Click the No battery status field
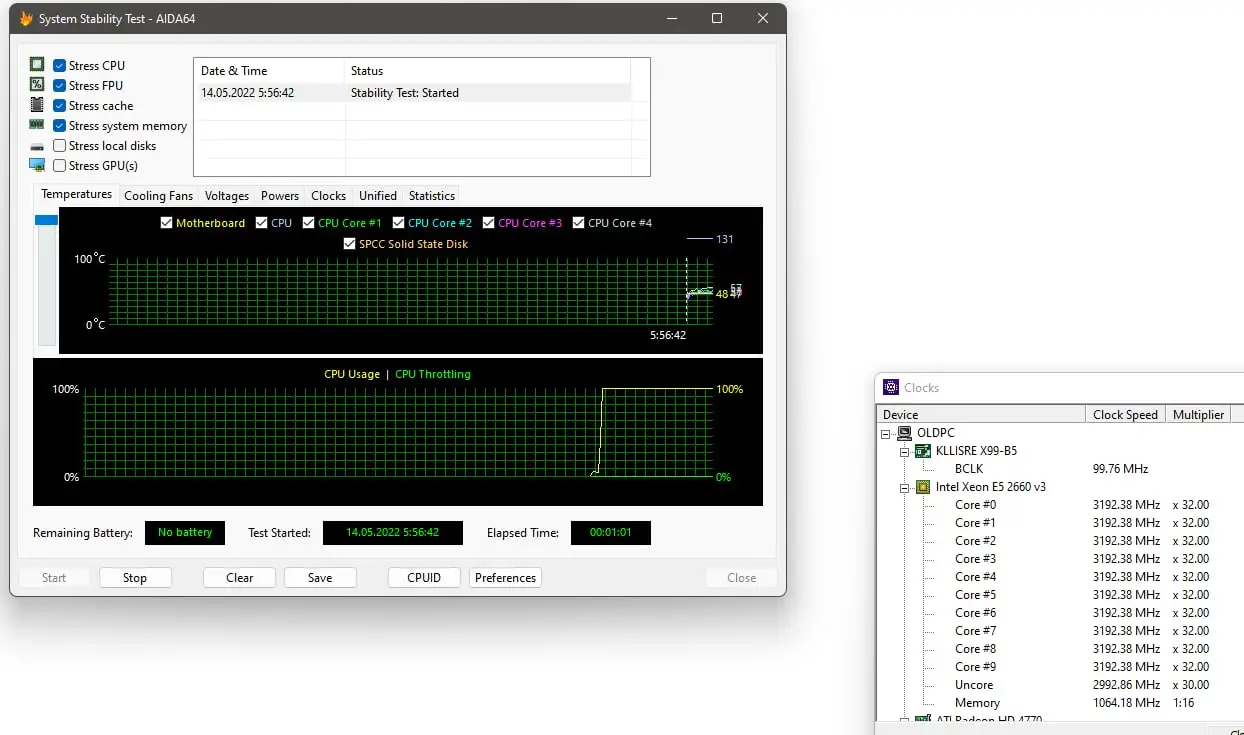The width and height of the screenshot is (1244, 735). [x=185, y=533]
